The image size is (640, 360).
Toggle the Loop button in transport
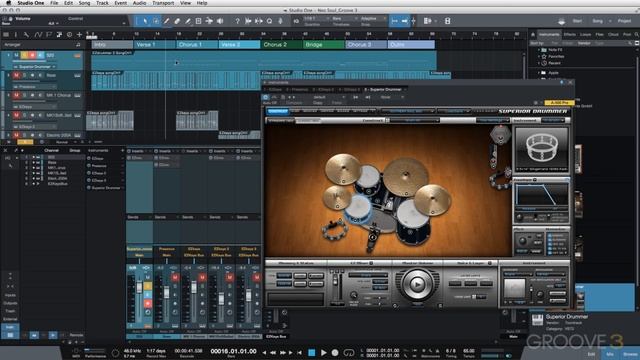click(349, 352)
